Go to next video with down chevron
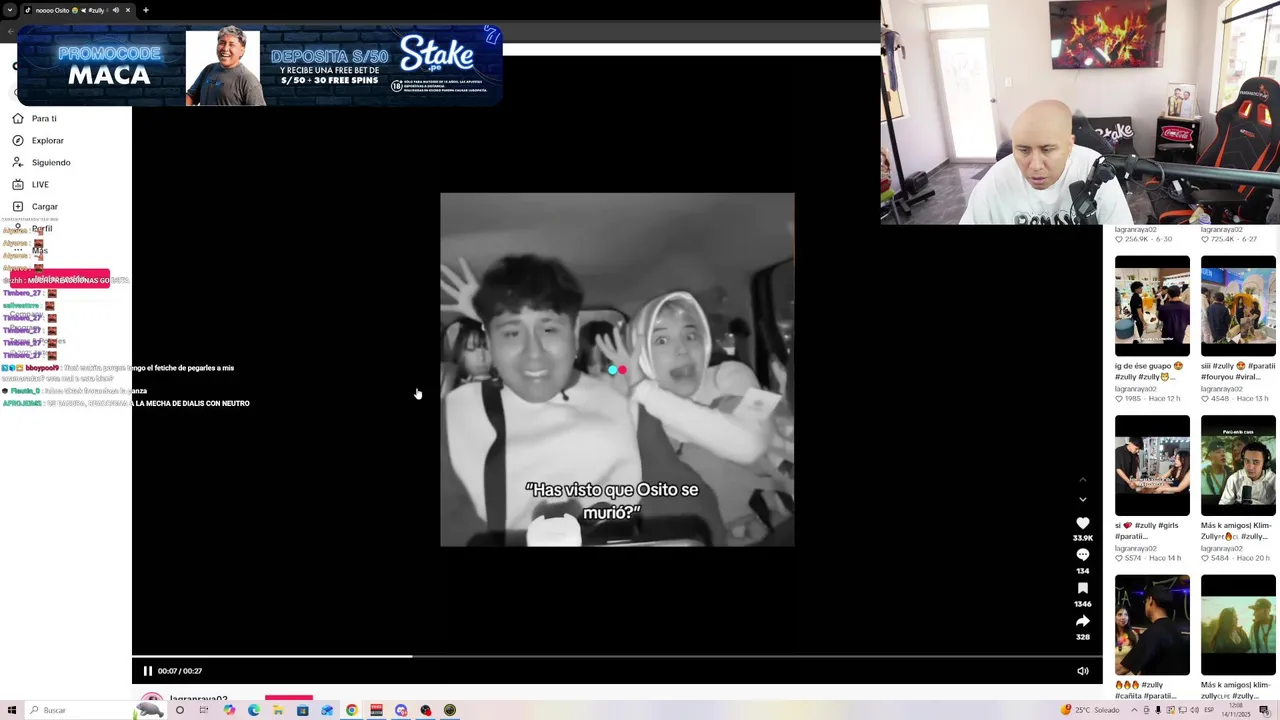This screenshot has height=720, width=1280. [x=1082, y=499]
